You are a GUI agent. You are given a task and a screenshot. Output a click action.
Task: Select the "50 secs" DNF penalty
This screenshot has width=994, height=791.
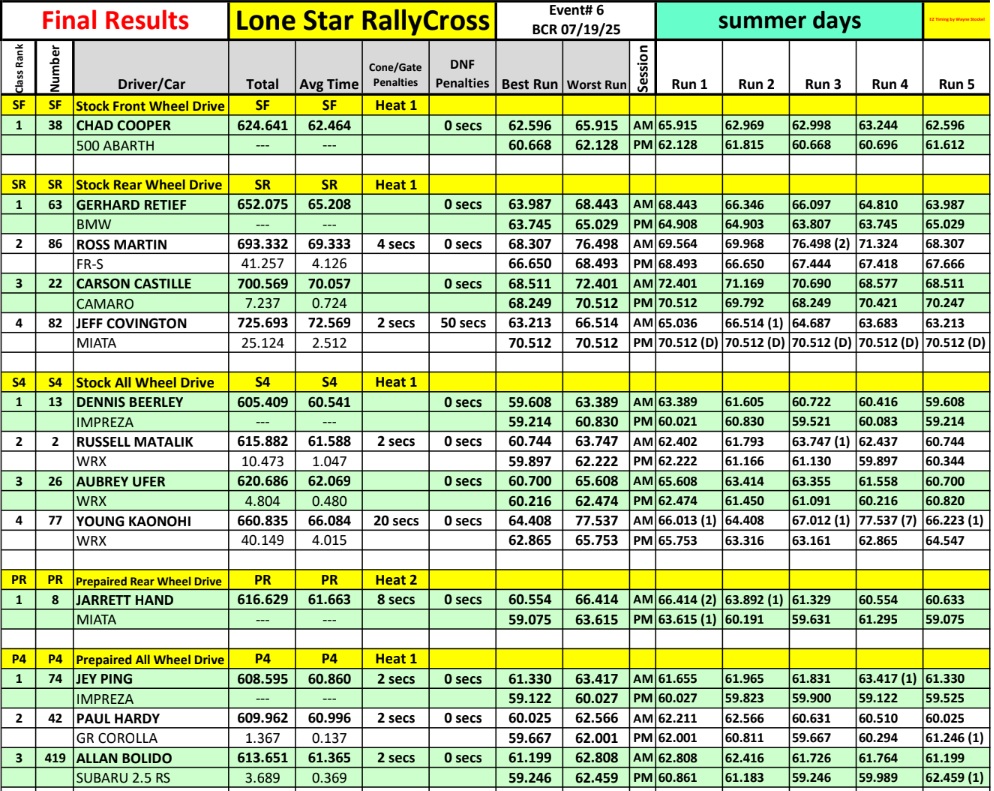coord(463,323)
